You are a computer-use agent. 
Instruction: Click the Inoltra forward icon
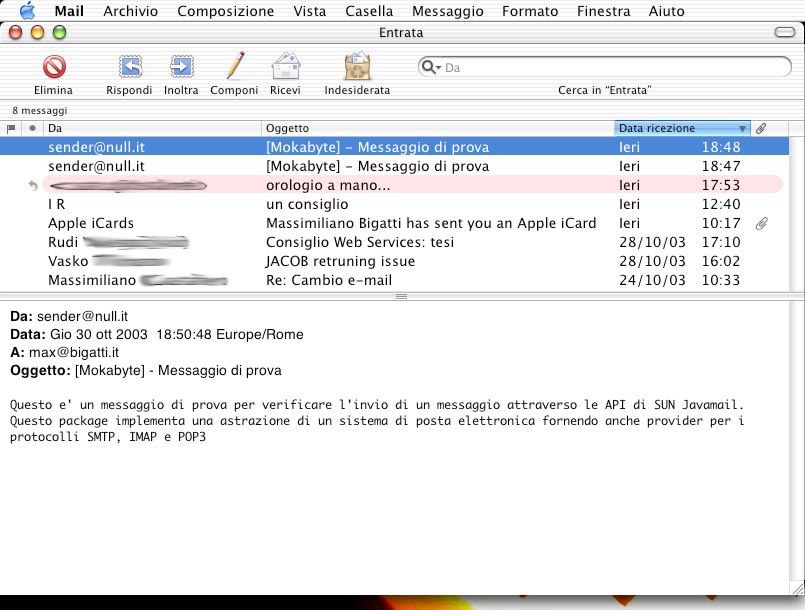[182, 67]
